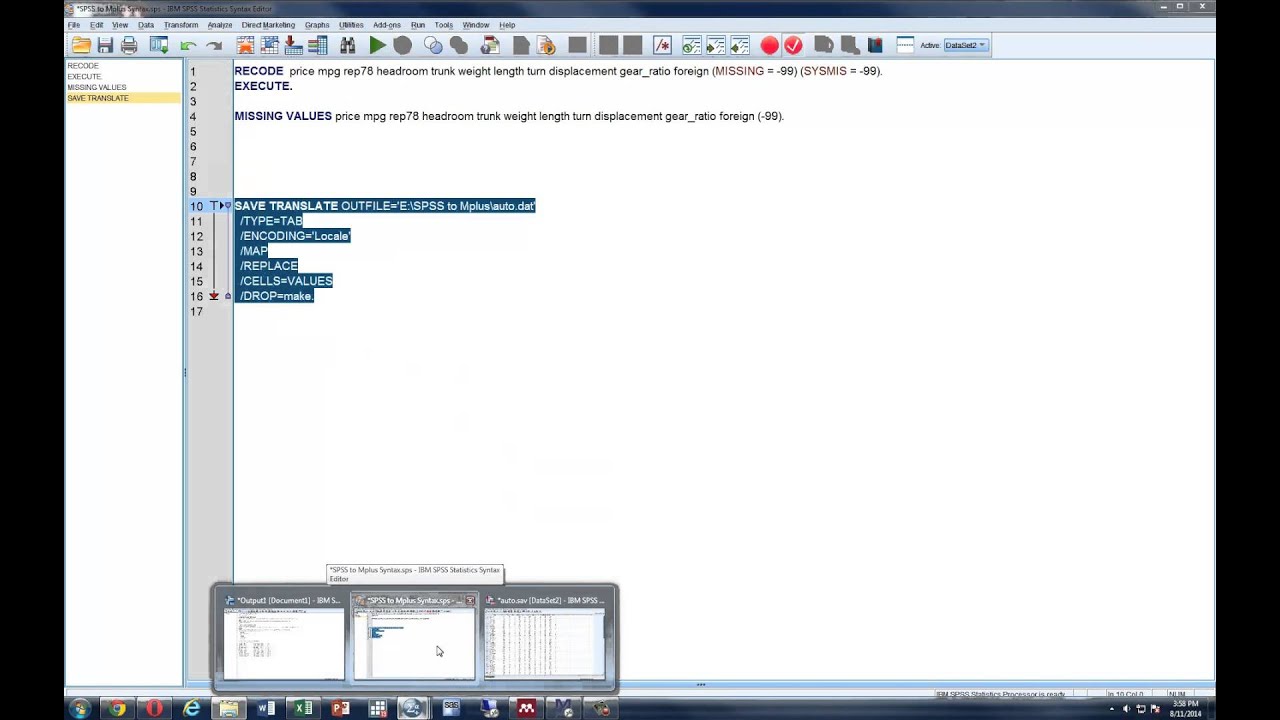The width and height of the screenshot is (1280, 720).
Task: Select EXECUTE in the navigation pane
Action: 84,77
